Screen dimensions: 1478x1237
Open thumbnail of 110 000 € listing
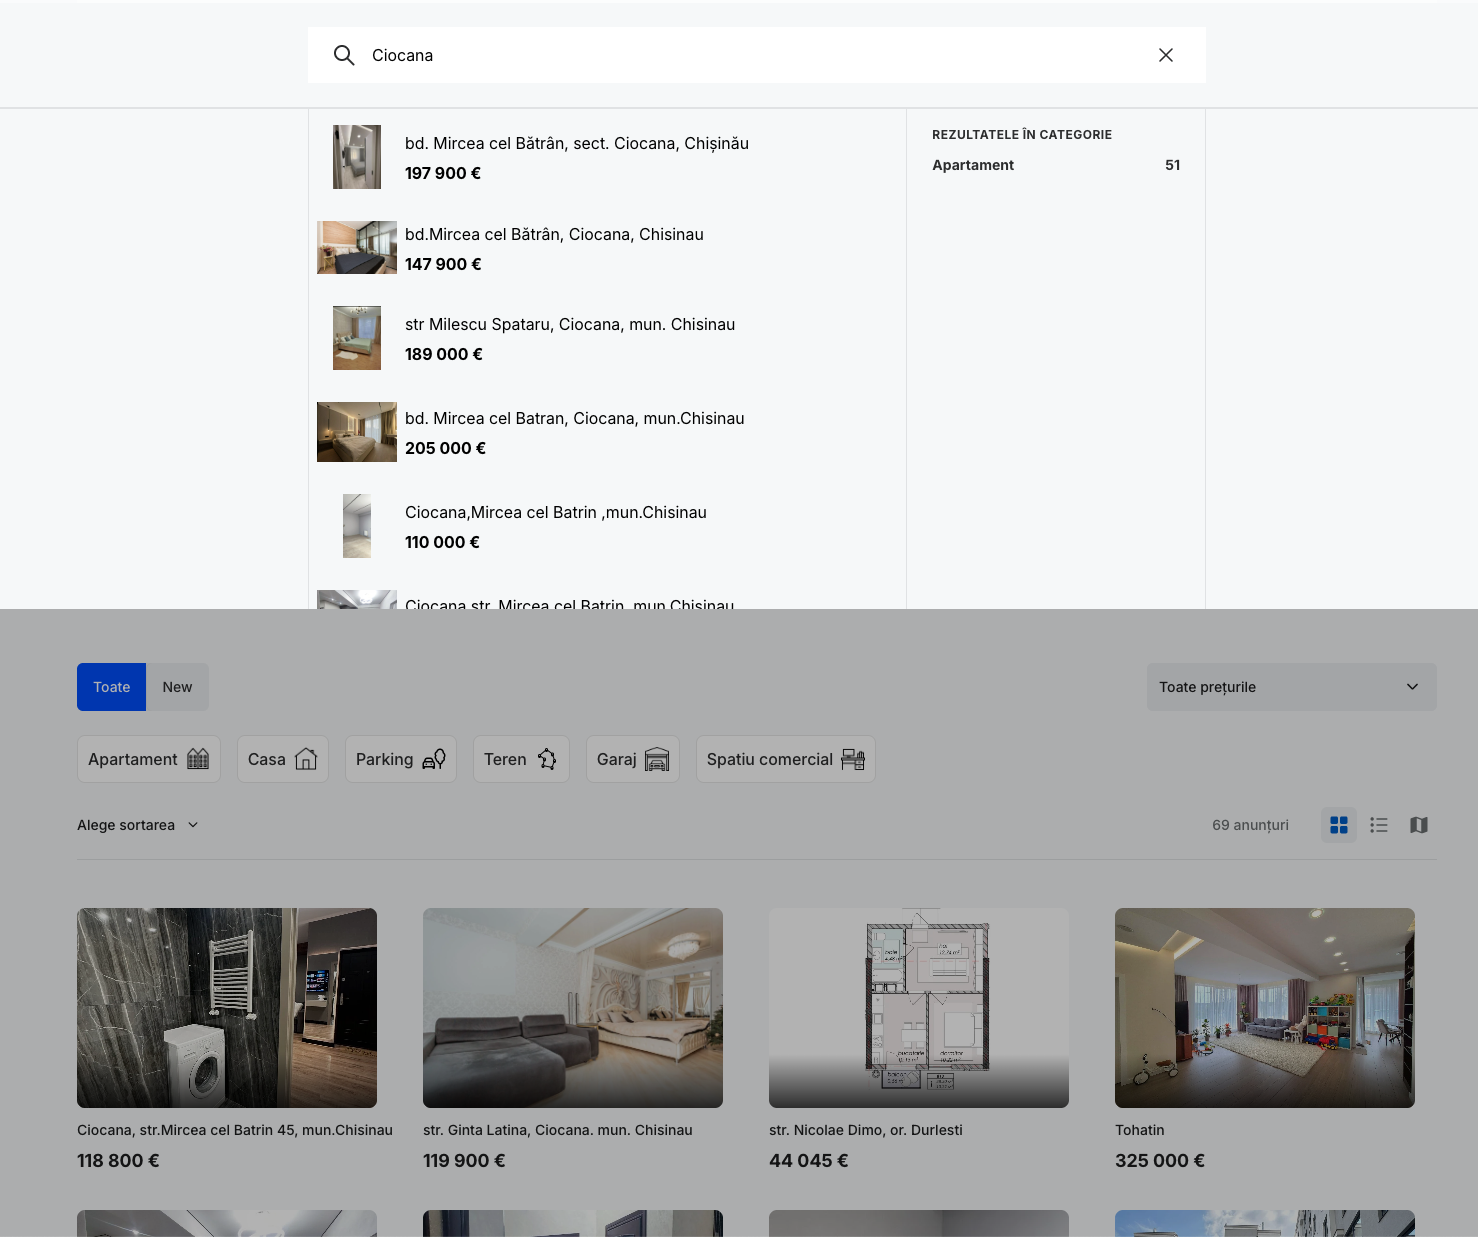357,526
